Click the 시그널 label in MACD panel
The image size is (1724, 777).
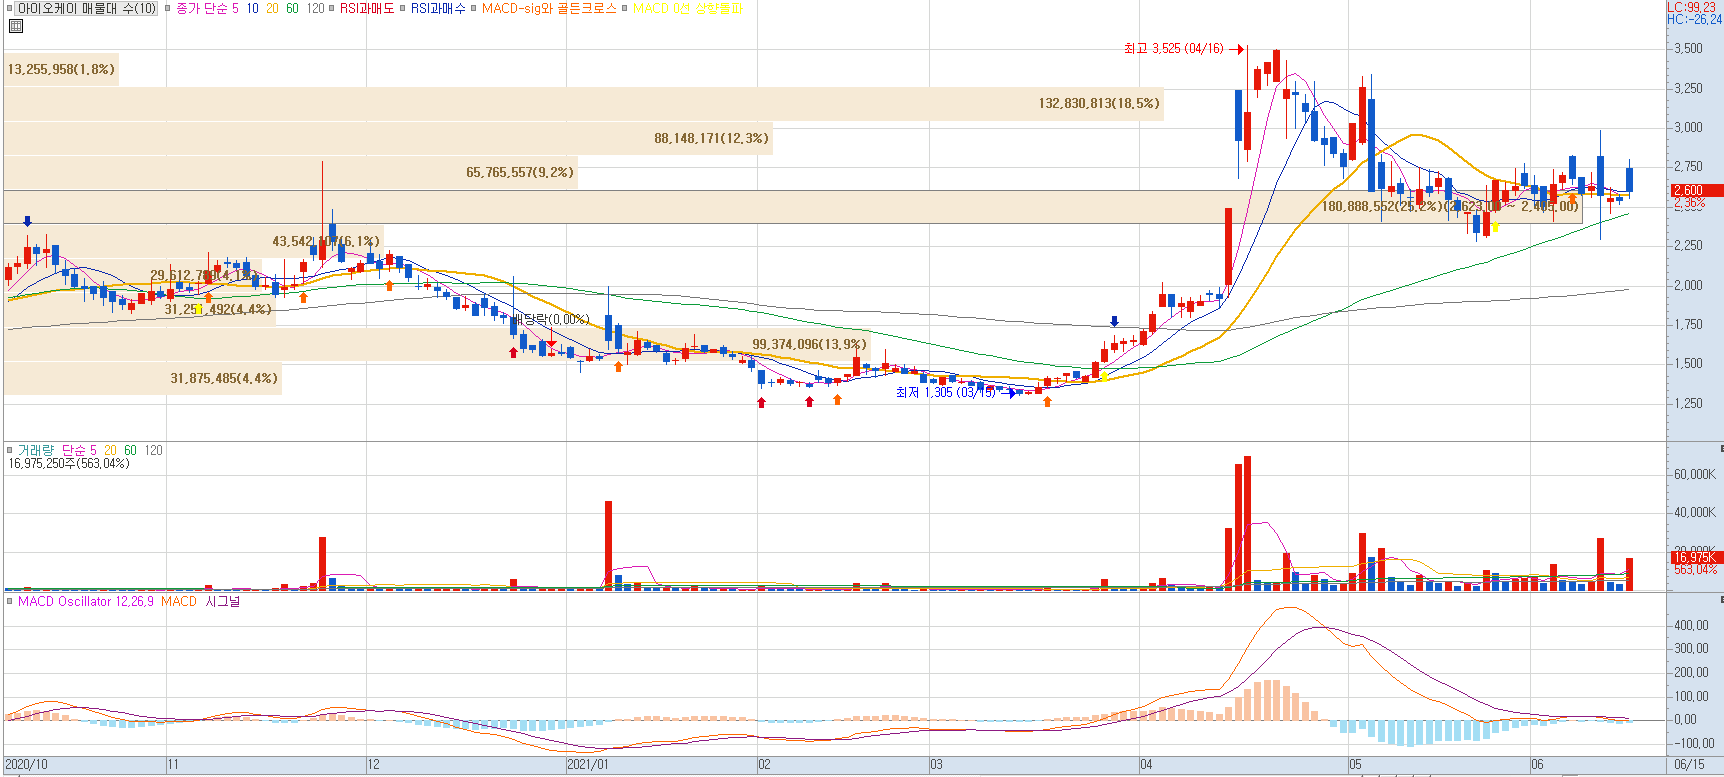(x=222, y=601)
